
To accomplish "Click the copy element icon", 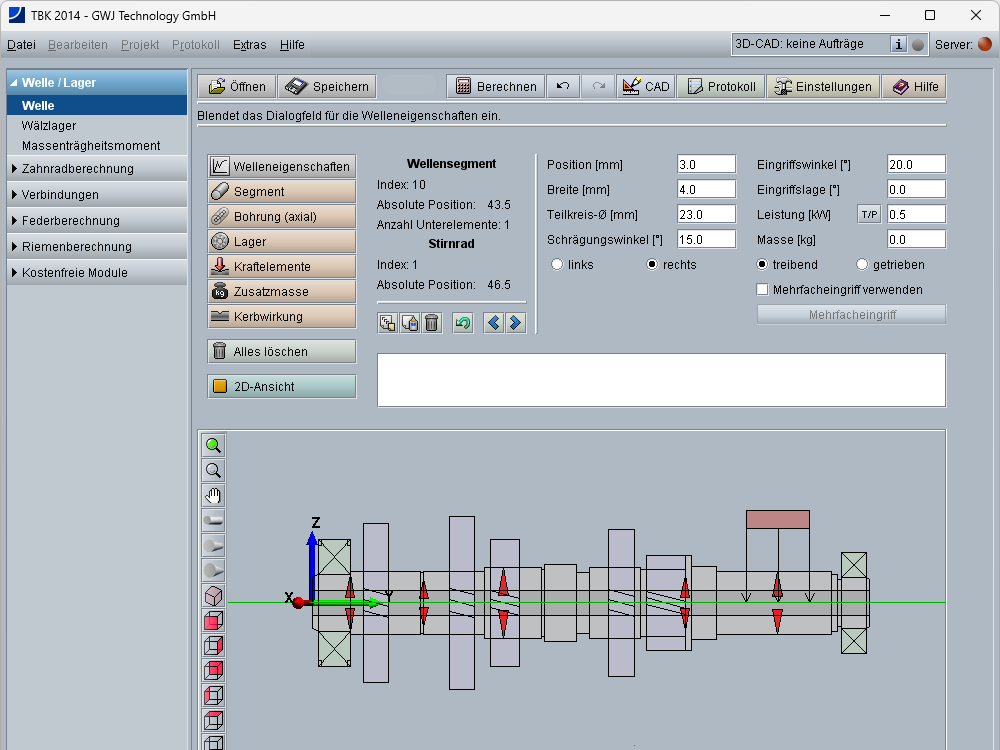I will click(388, 323).
